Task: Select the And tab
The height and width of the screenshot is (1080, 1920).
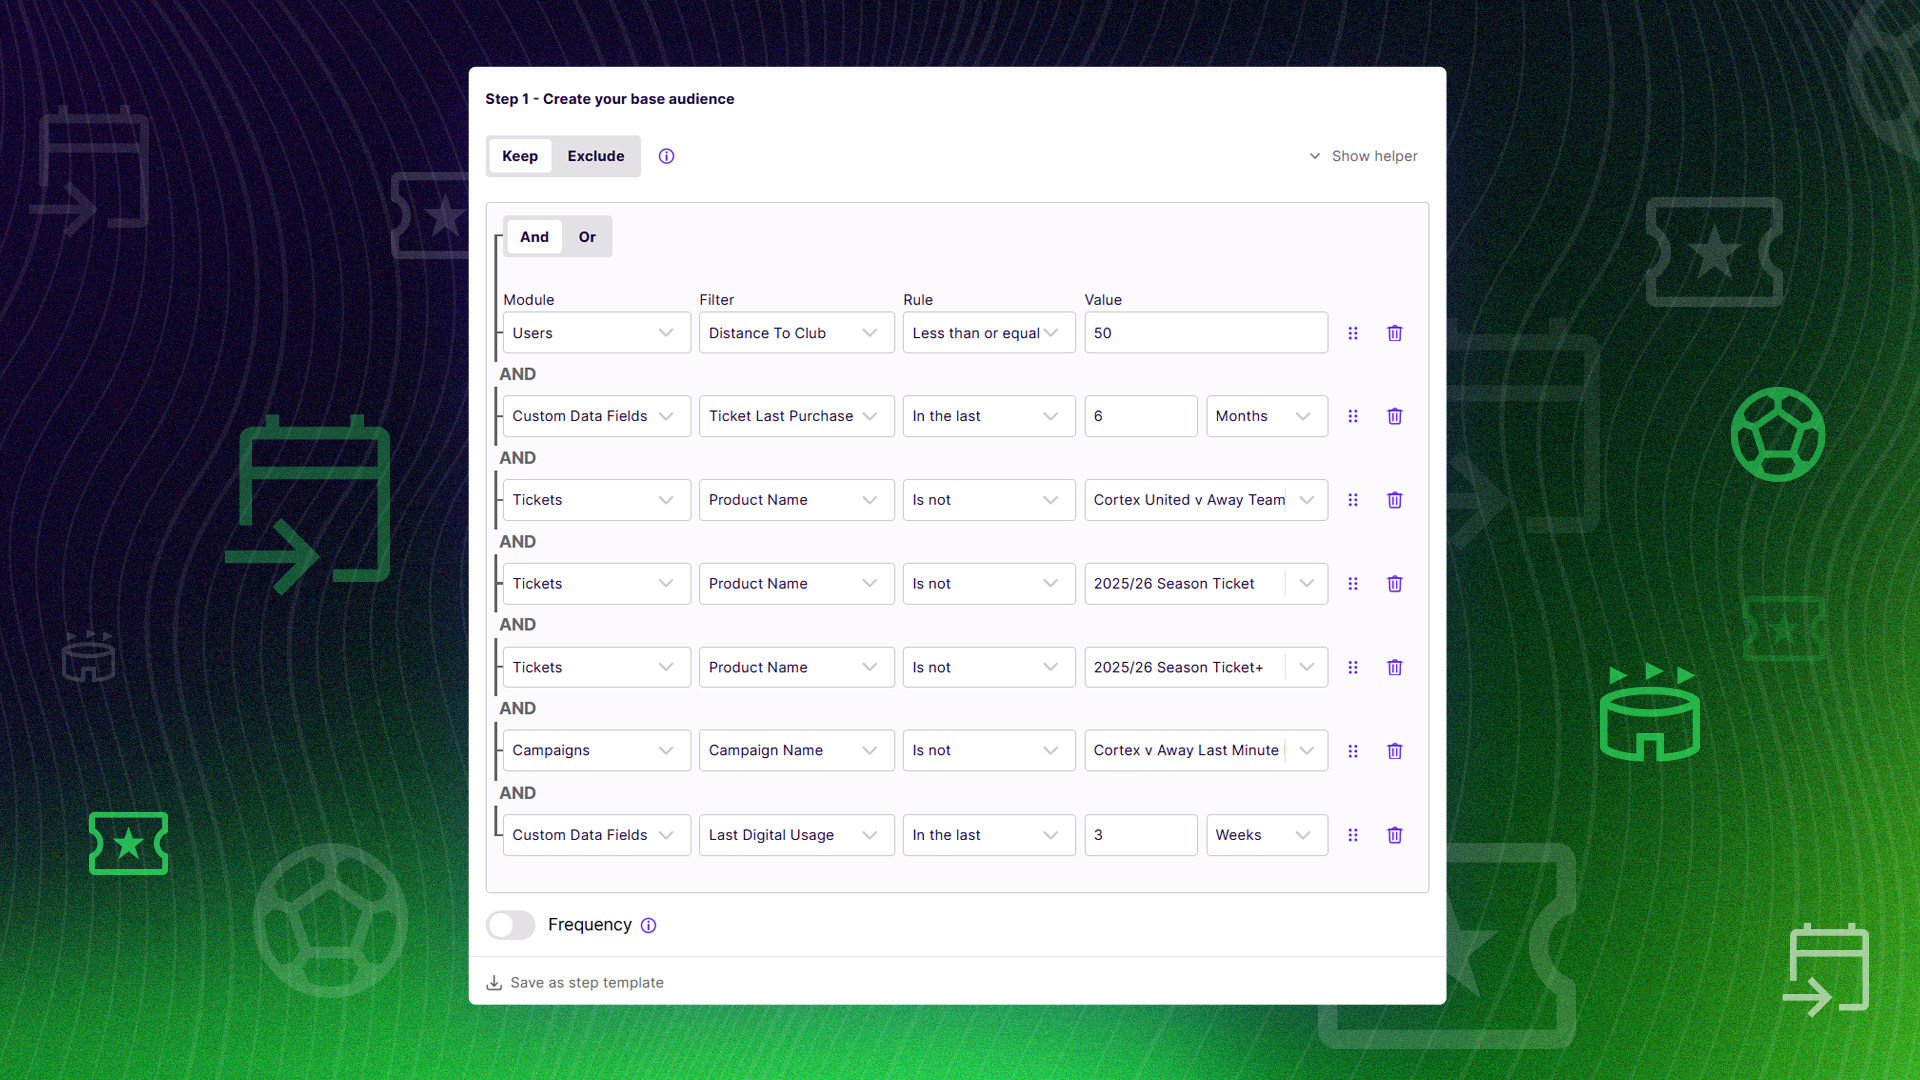Action: (x=534, y=236)
